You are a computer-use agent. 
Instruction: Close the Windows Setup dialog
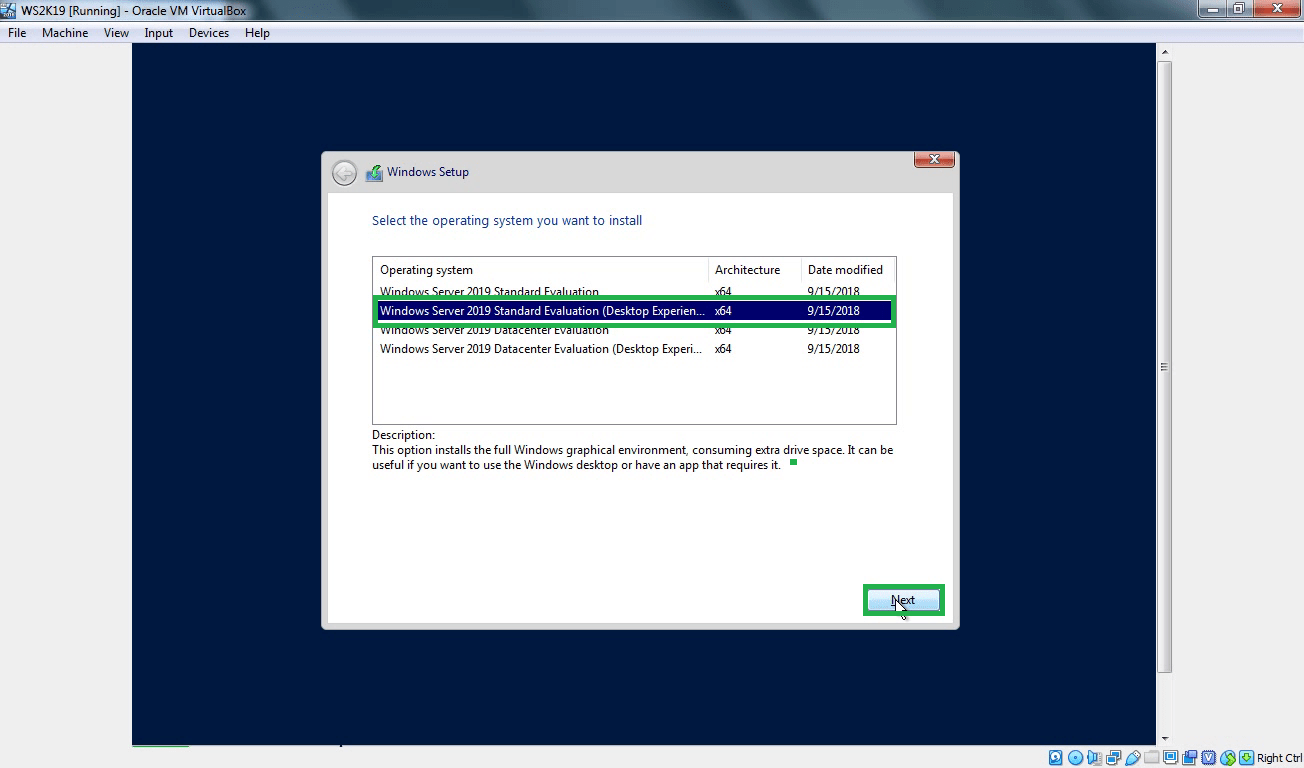pos(934,159)
